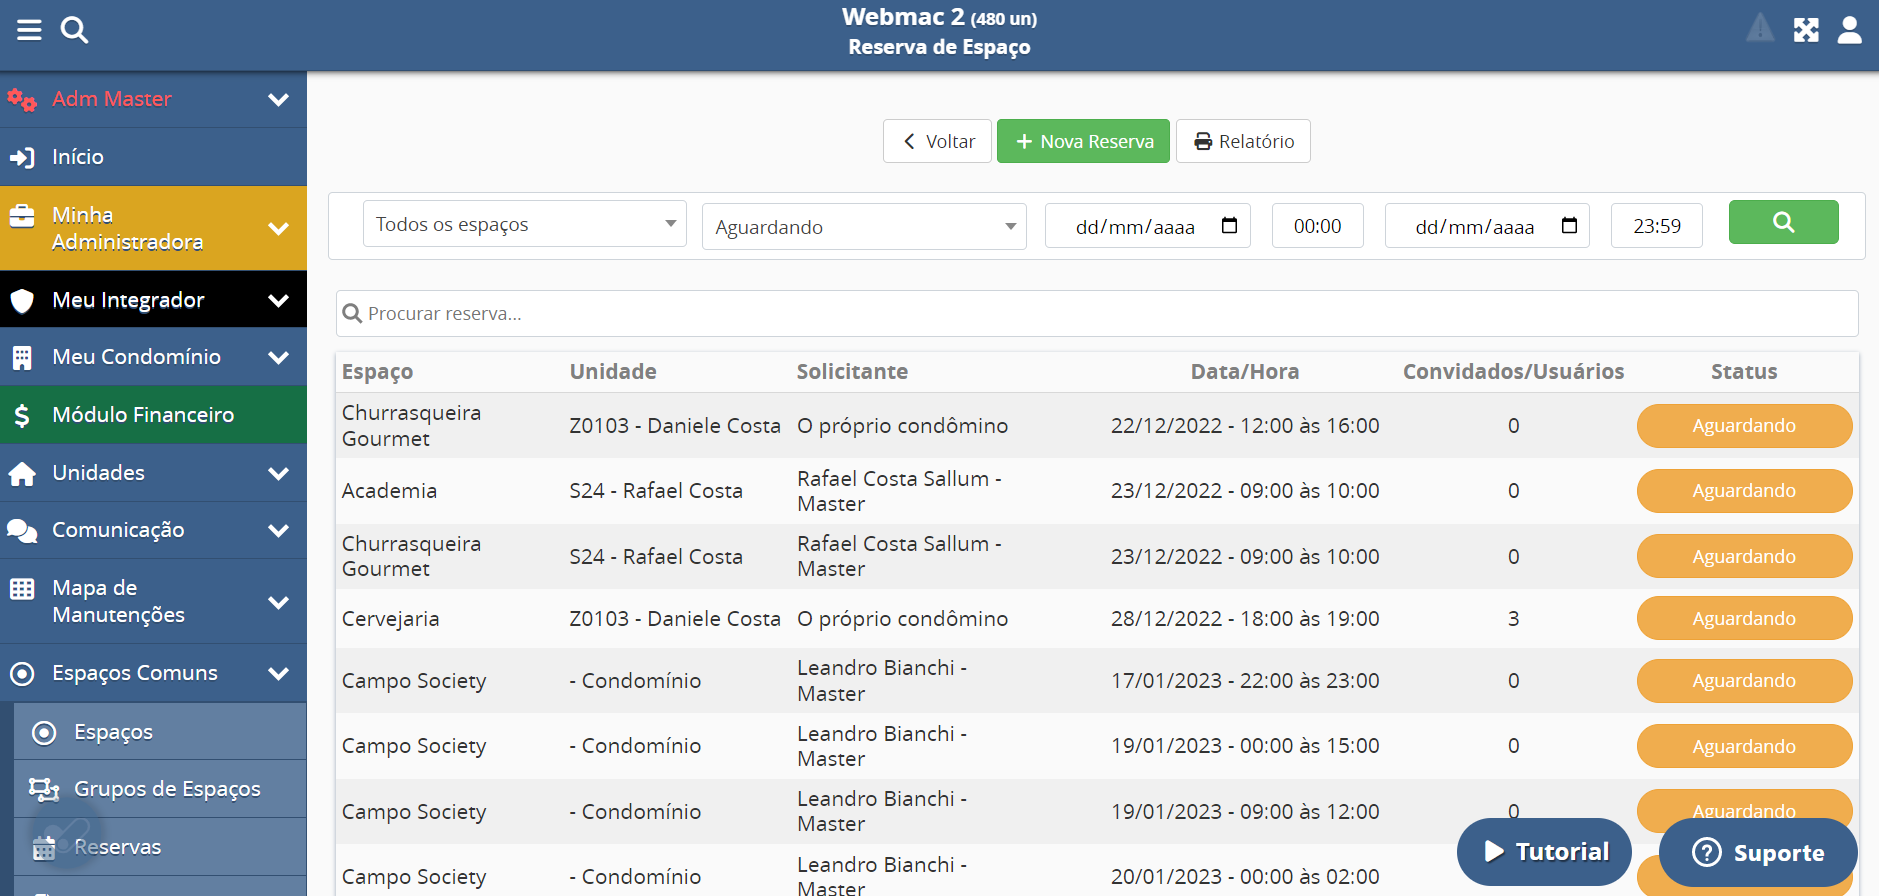1879x896 pixels.
Task: Open the user profile icon
Action: point(1850,30)
